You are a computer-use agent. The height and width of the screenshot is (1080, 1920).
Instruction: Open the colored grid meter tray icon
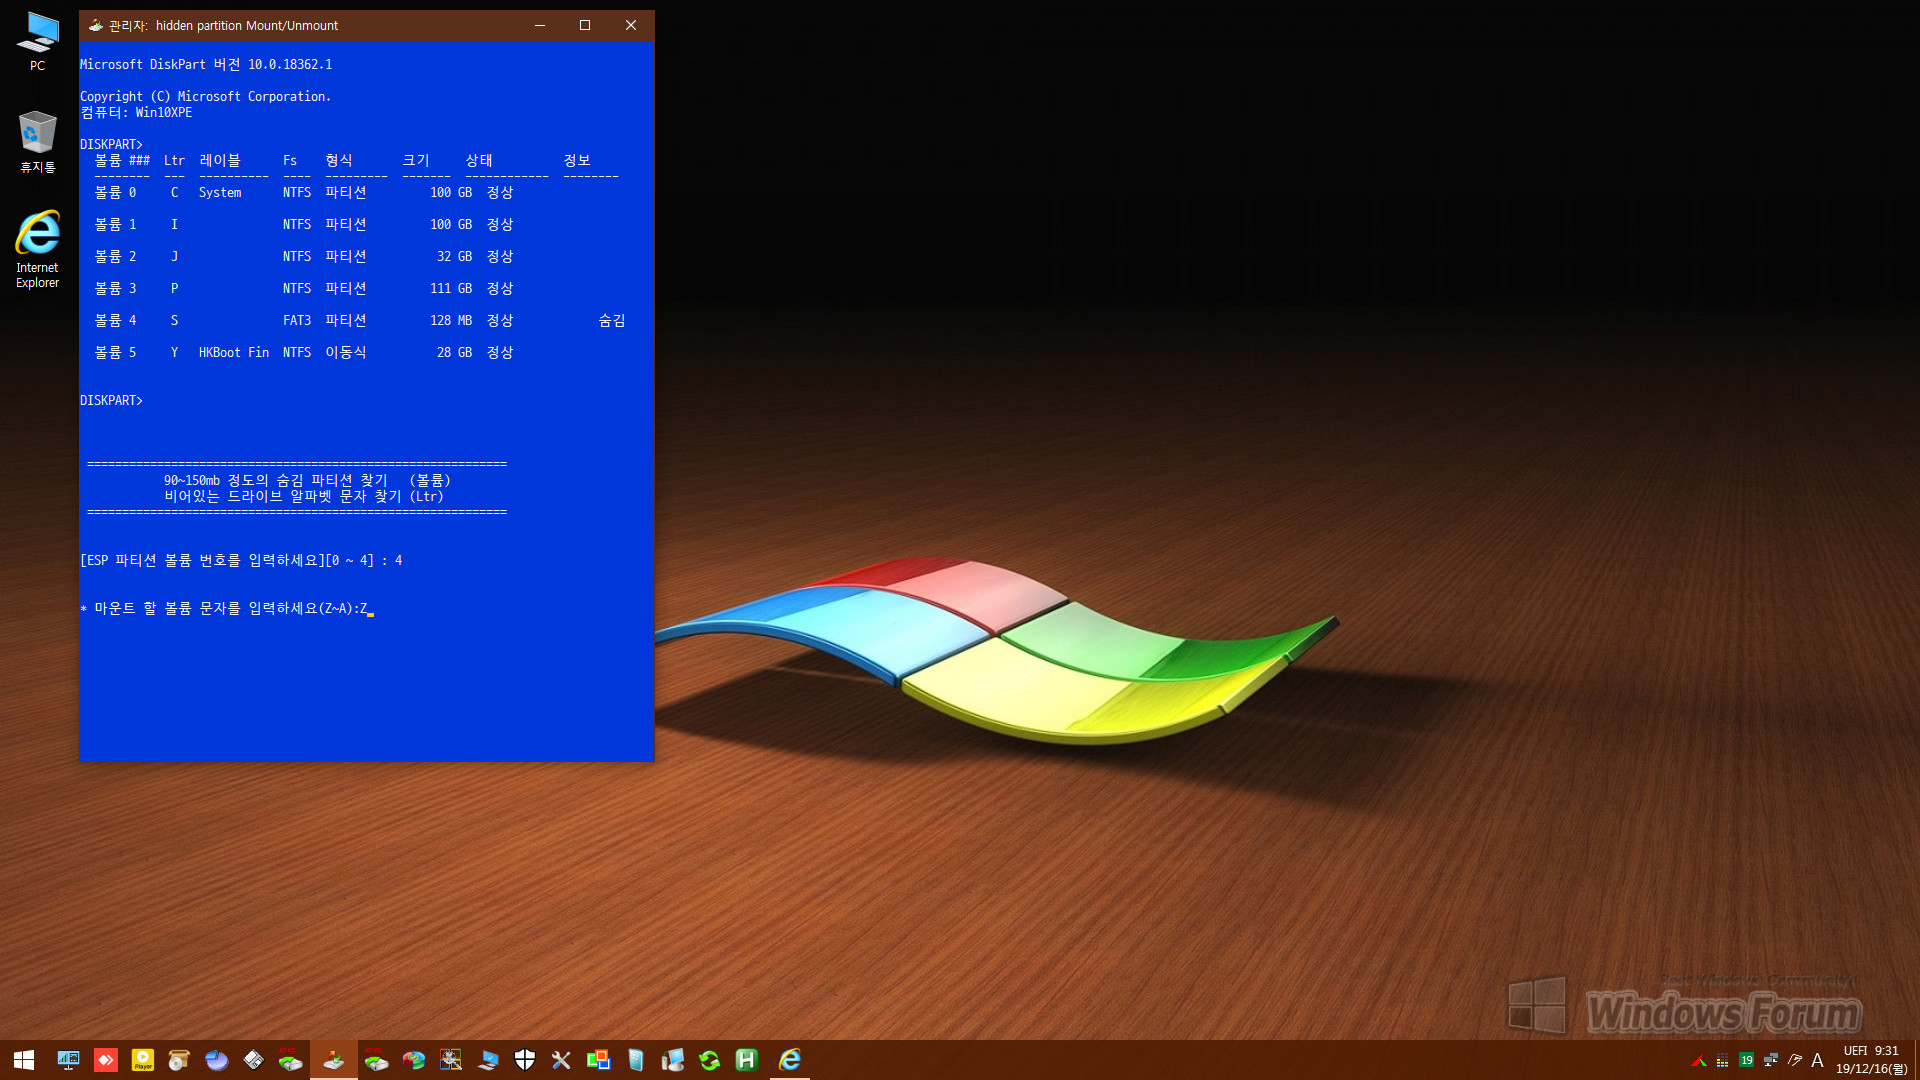(x=1722, y=1061)
